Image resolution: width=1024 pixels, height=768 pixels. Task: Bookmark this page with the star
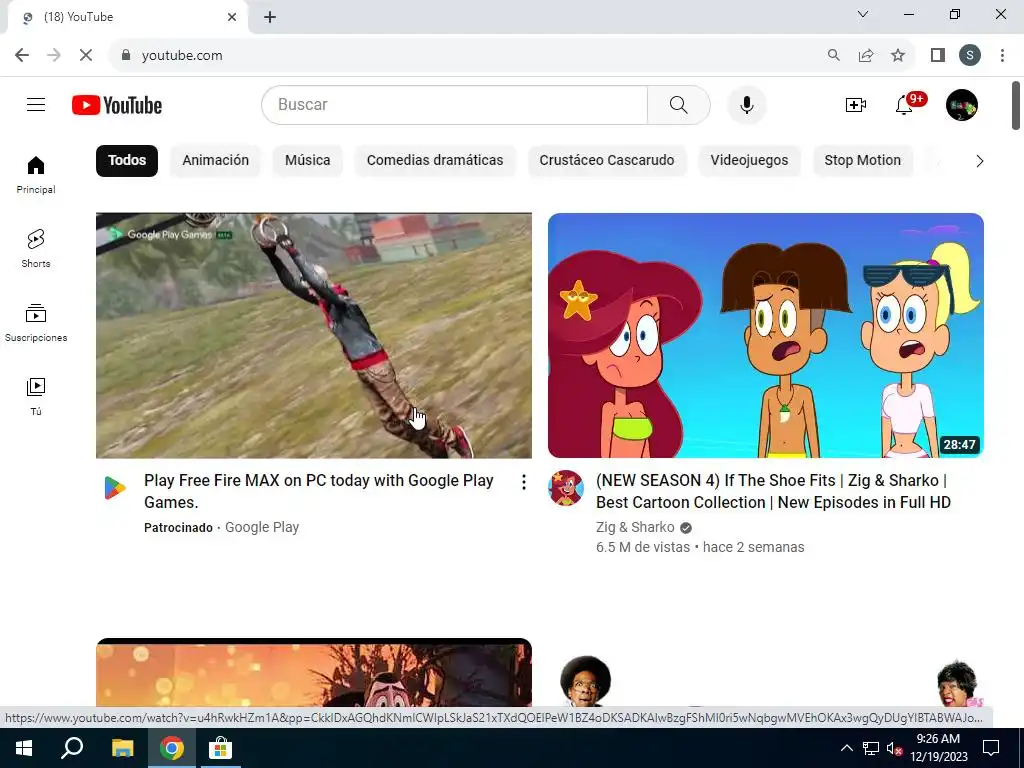pos(898,56)
